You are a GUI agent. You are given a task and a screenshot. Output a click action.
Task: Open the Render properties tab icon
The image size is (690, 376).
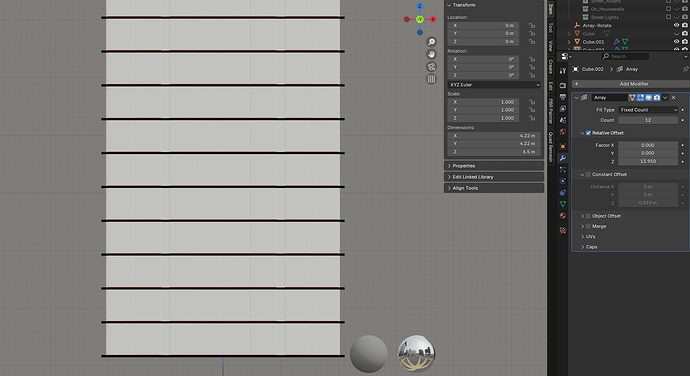tap(562, 85)
